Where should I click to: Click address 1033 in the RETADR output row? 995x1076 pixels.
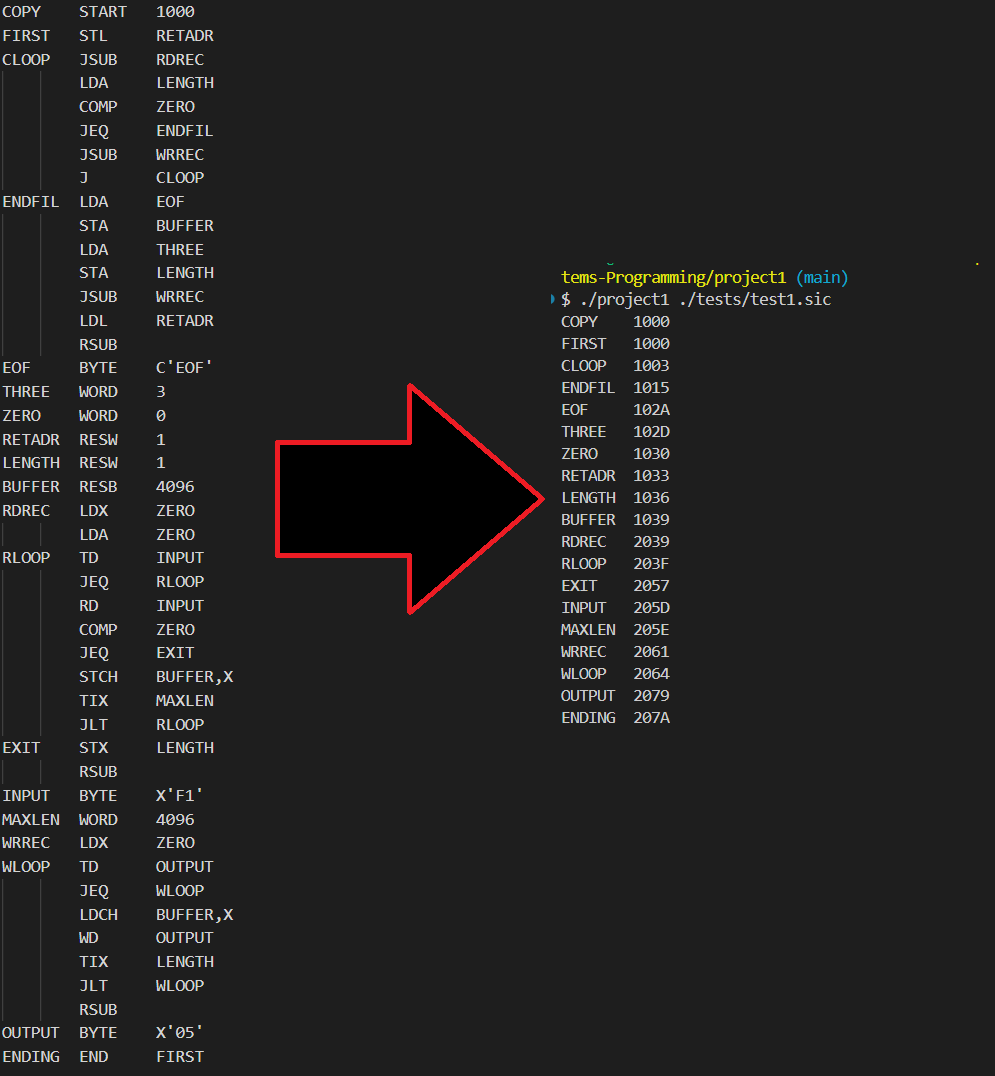[x=651, y=476]
